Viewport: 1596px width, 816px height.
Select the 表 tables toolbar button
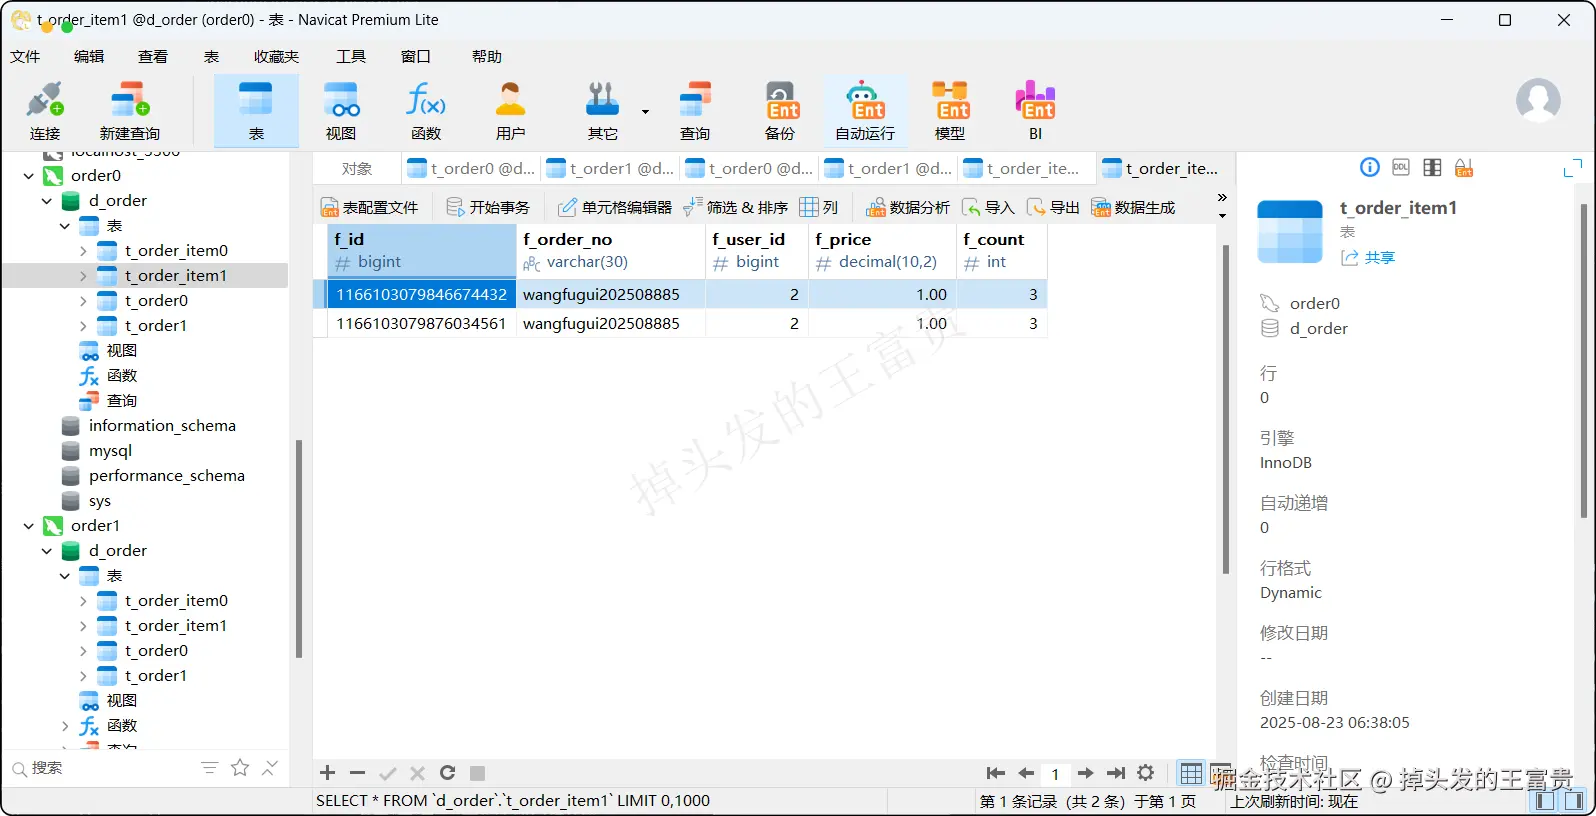coord(256,110)
